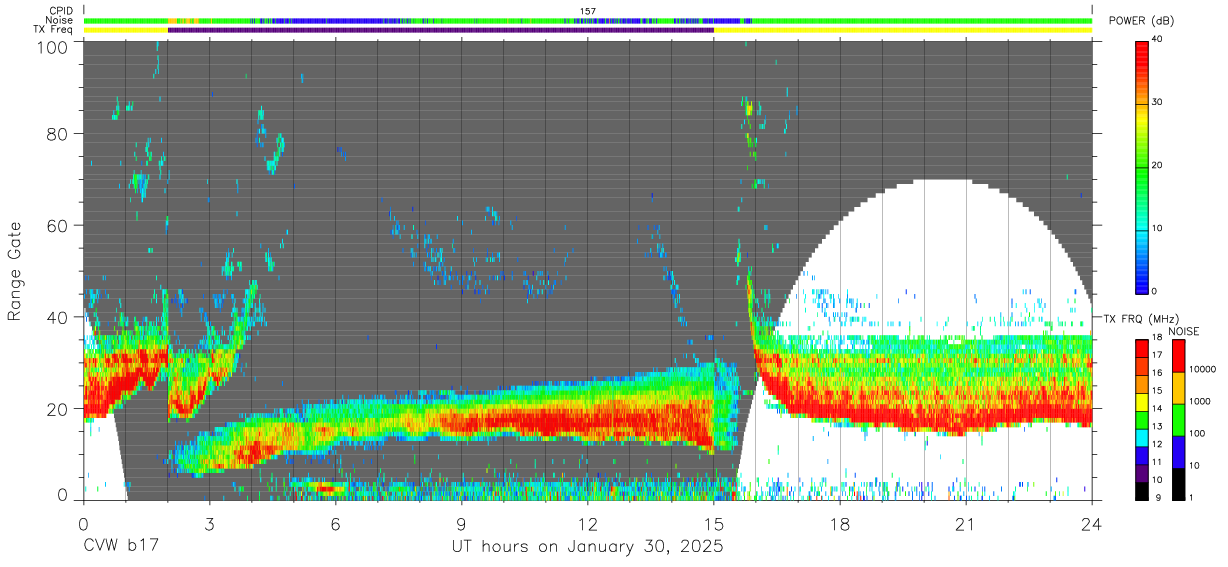Viewport: 1228px width, 567px height.
Task: Click the 80 tick on the Range Gate axis
Action: [x=58, y=133]
